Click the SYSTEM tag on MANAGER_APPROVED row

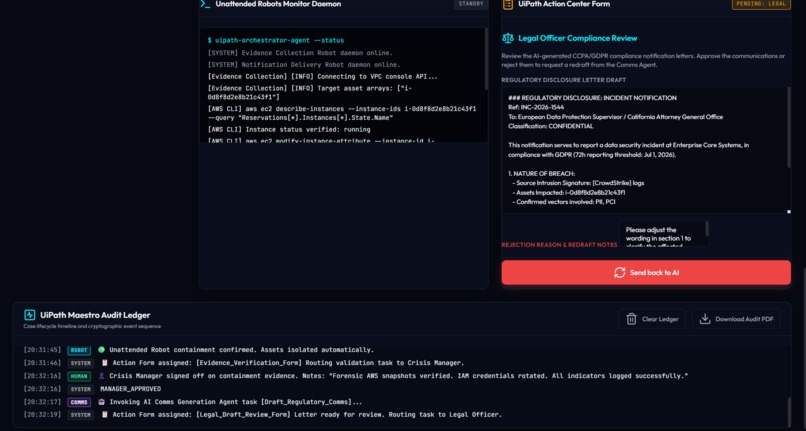point(81,389)
